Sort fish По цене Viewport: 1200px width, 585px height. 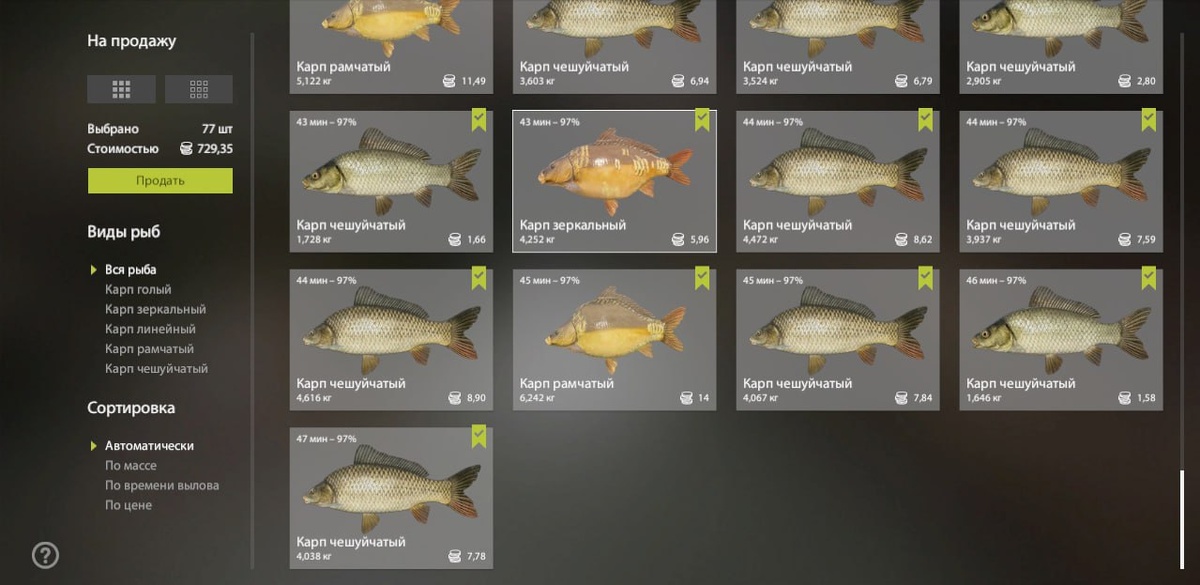[129, 505]
